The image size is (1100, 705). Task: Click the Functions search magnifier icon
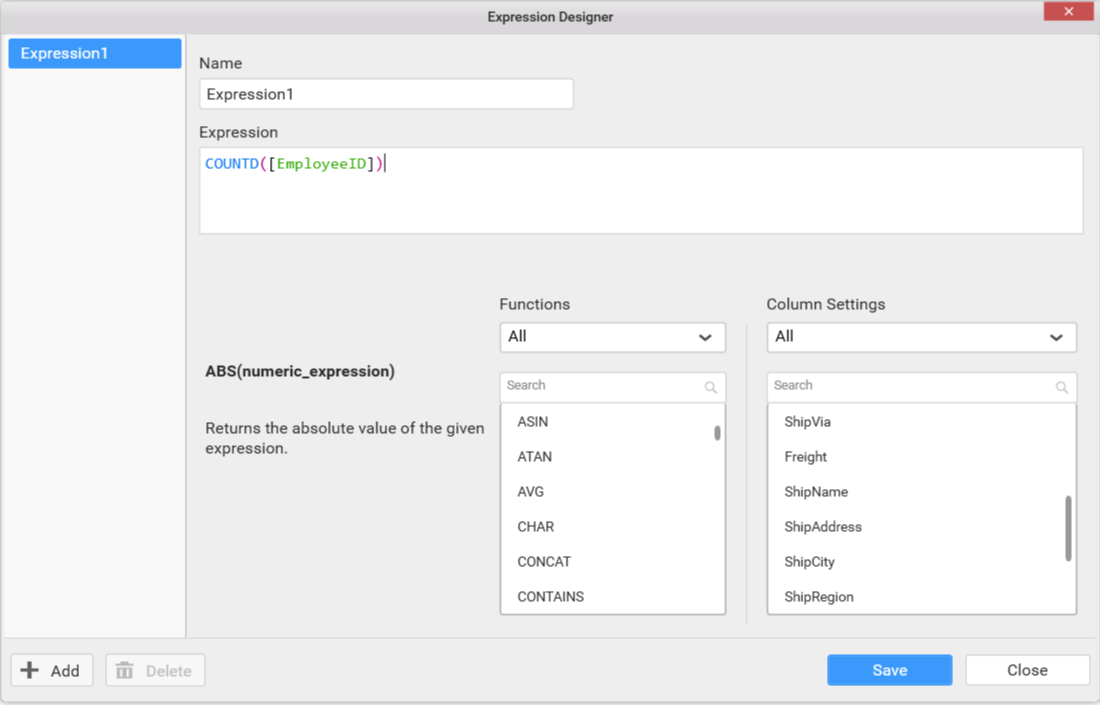(x=710, y=387)
